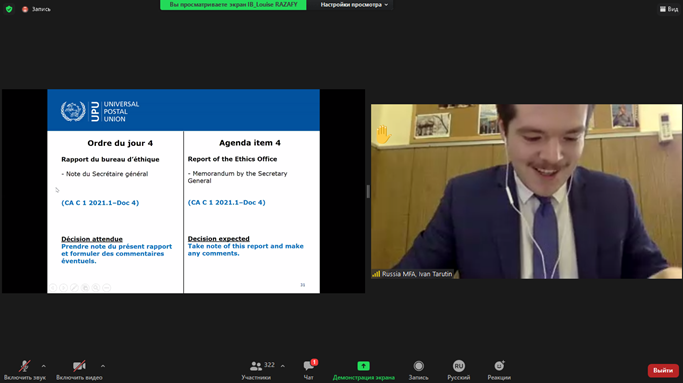Unmute microphone with Включить звук
683x383 pixels.
point(24,370)
